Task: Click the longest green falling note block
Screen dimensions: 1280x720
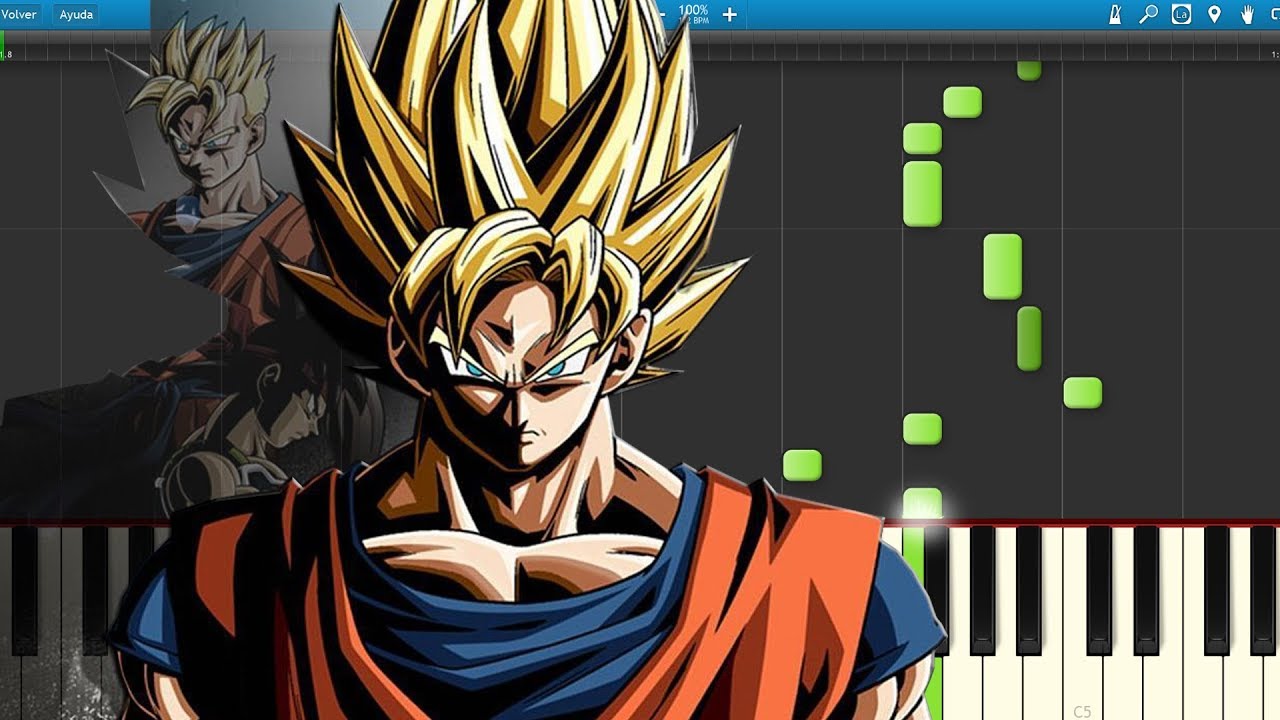Action: 922,194
